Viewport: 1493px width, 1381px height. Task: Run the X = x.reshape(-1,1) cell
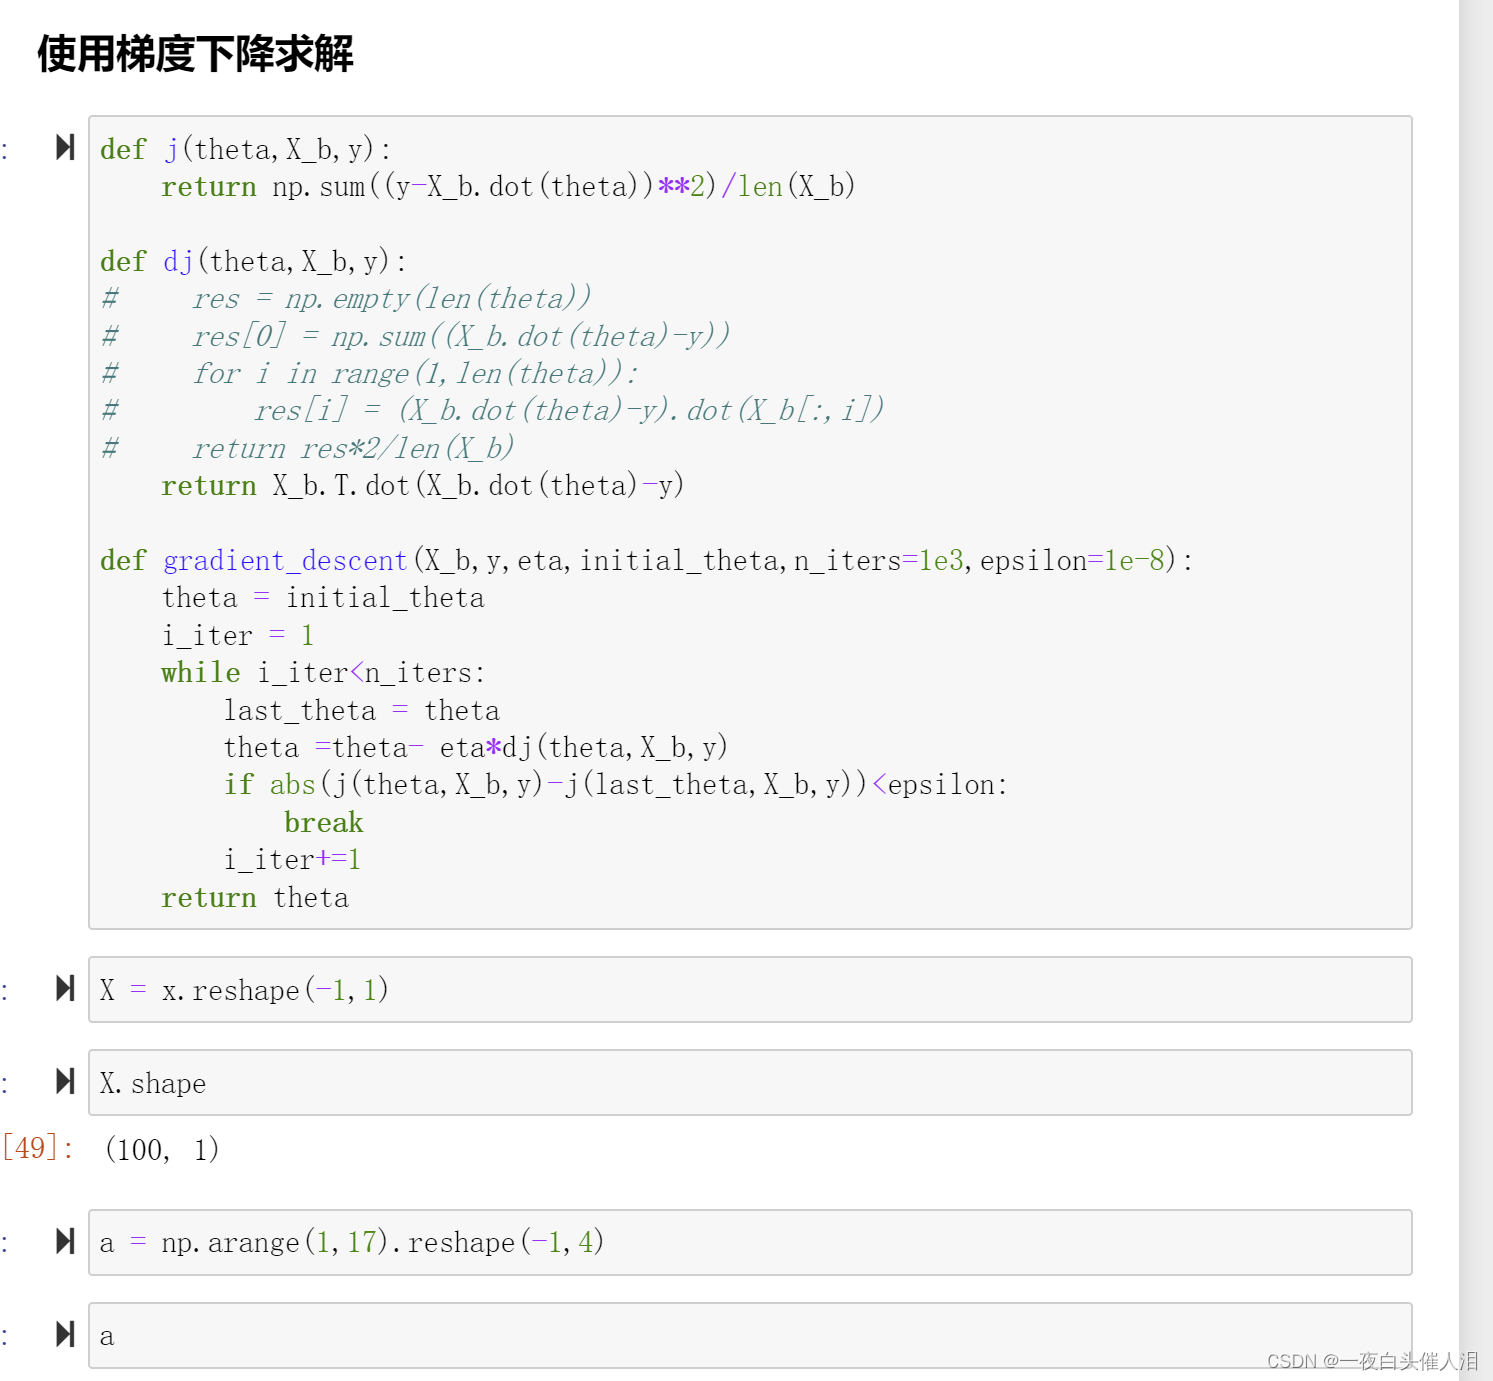[x=65, y=989]
